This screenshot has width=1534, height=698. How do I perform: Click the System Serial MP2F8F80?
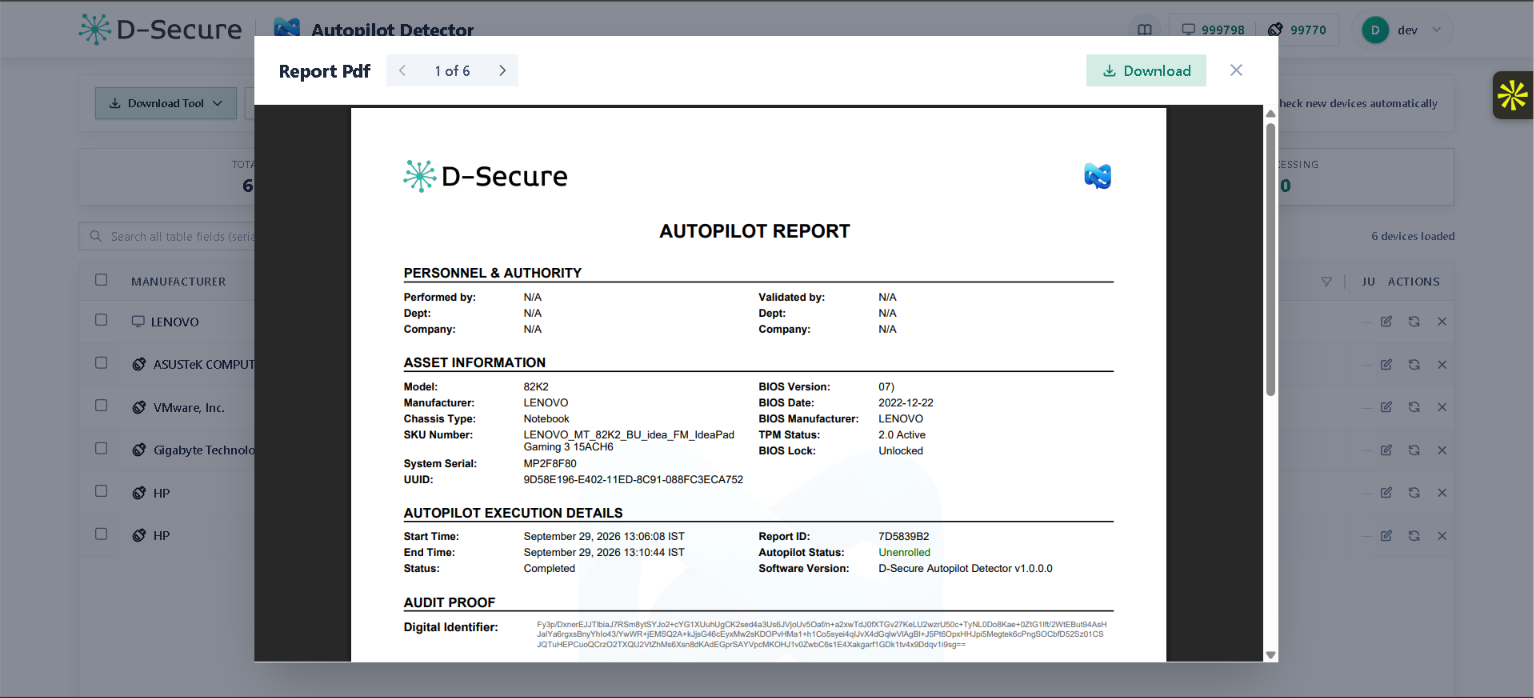[550, 464]
